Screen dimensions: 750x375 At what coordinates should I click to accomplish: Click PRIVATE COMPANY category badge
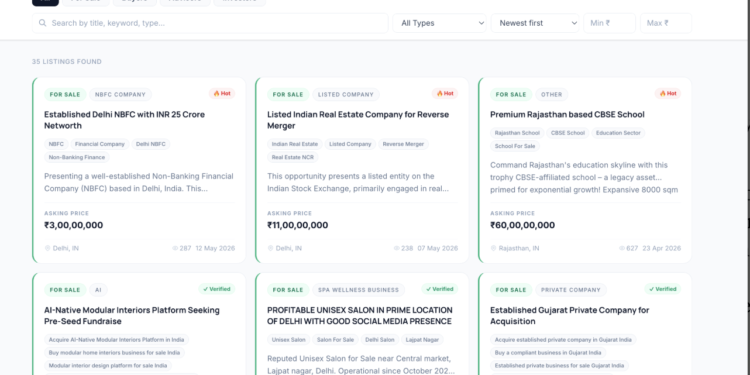[571, 290]
